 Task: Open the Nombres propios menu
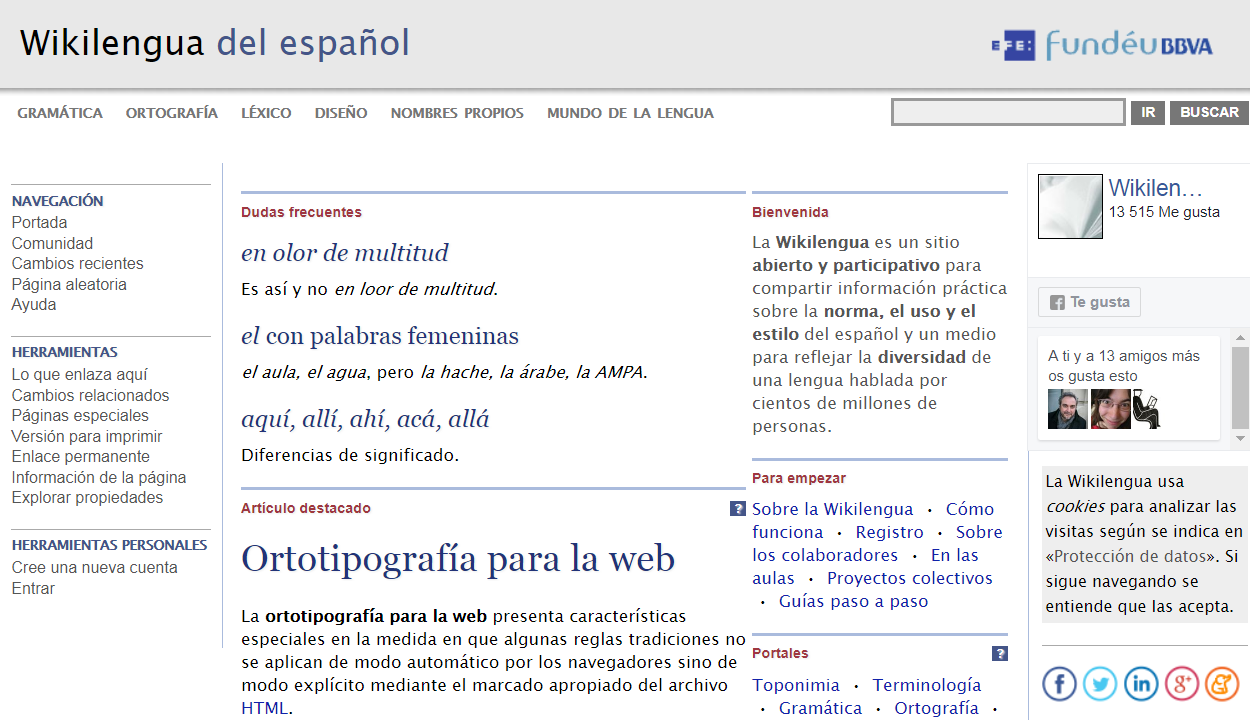pos(457,113)
